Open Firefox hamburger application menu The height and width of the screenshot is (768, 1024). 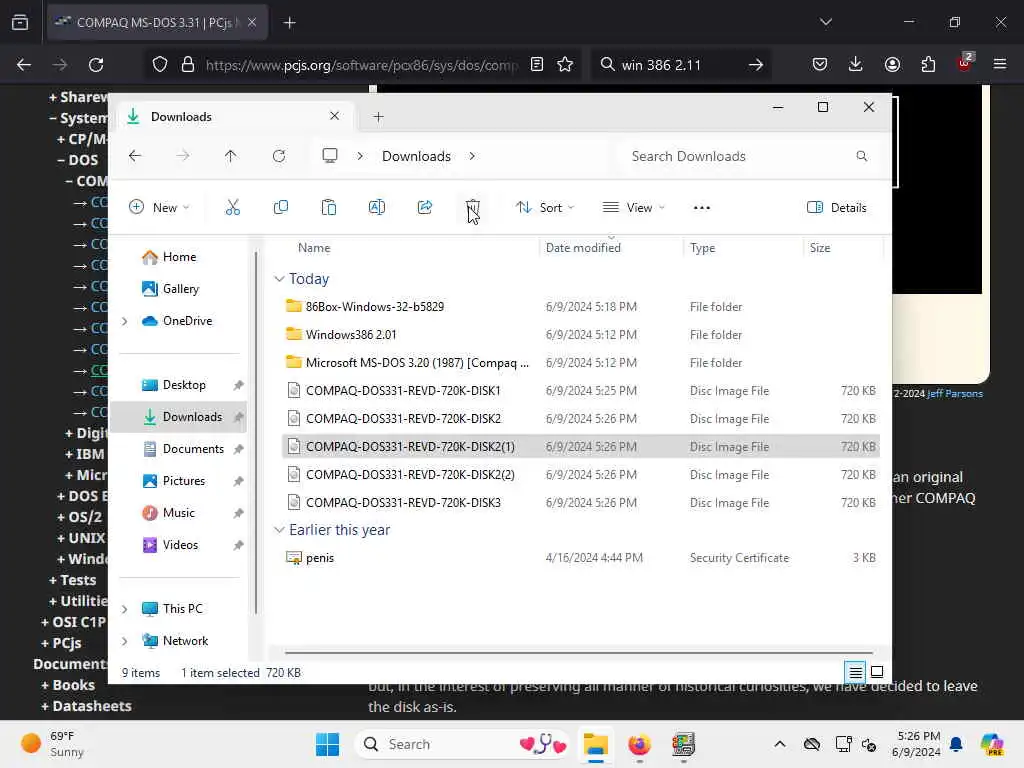coord(1000,65)
